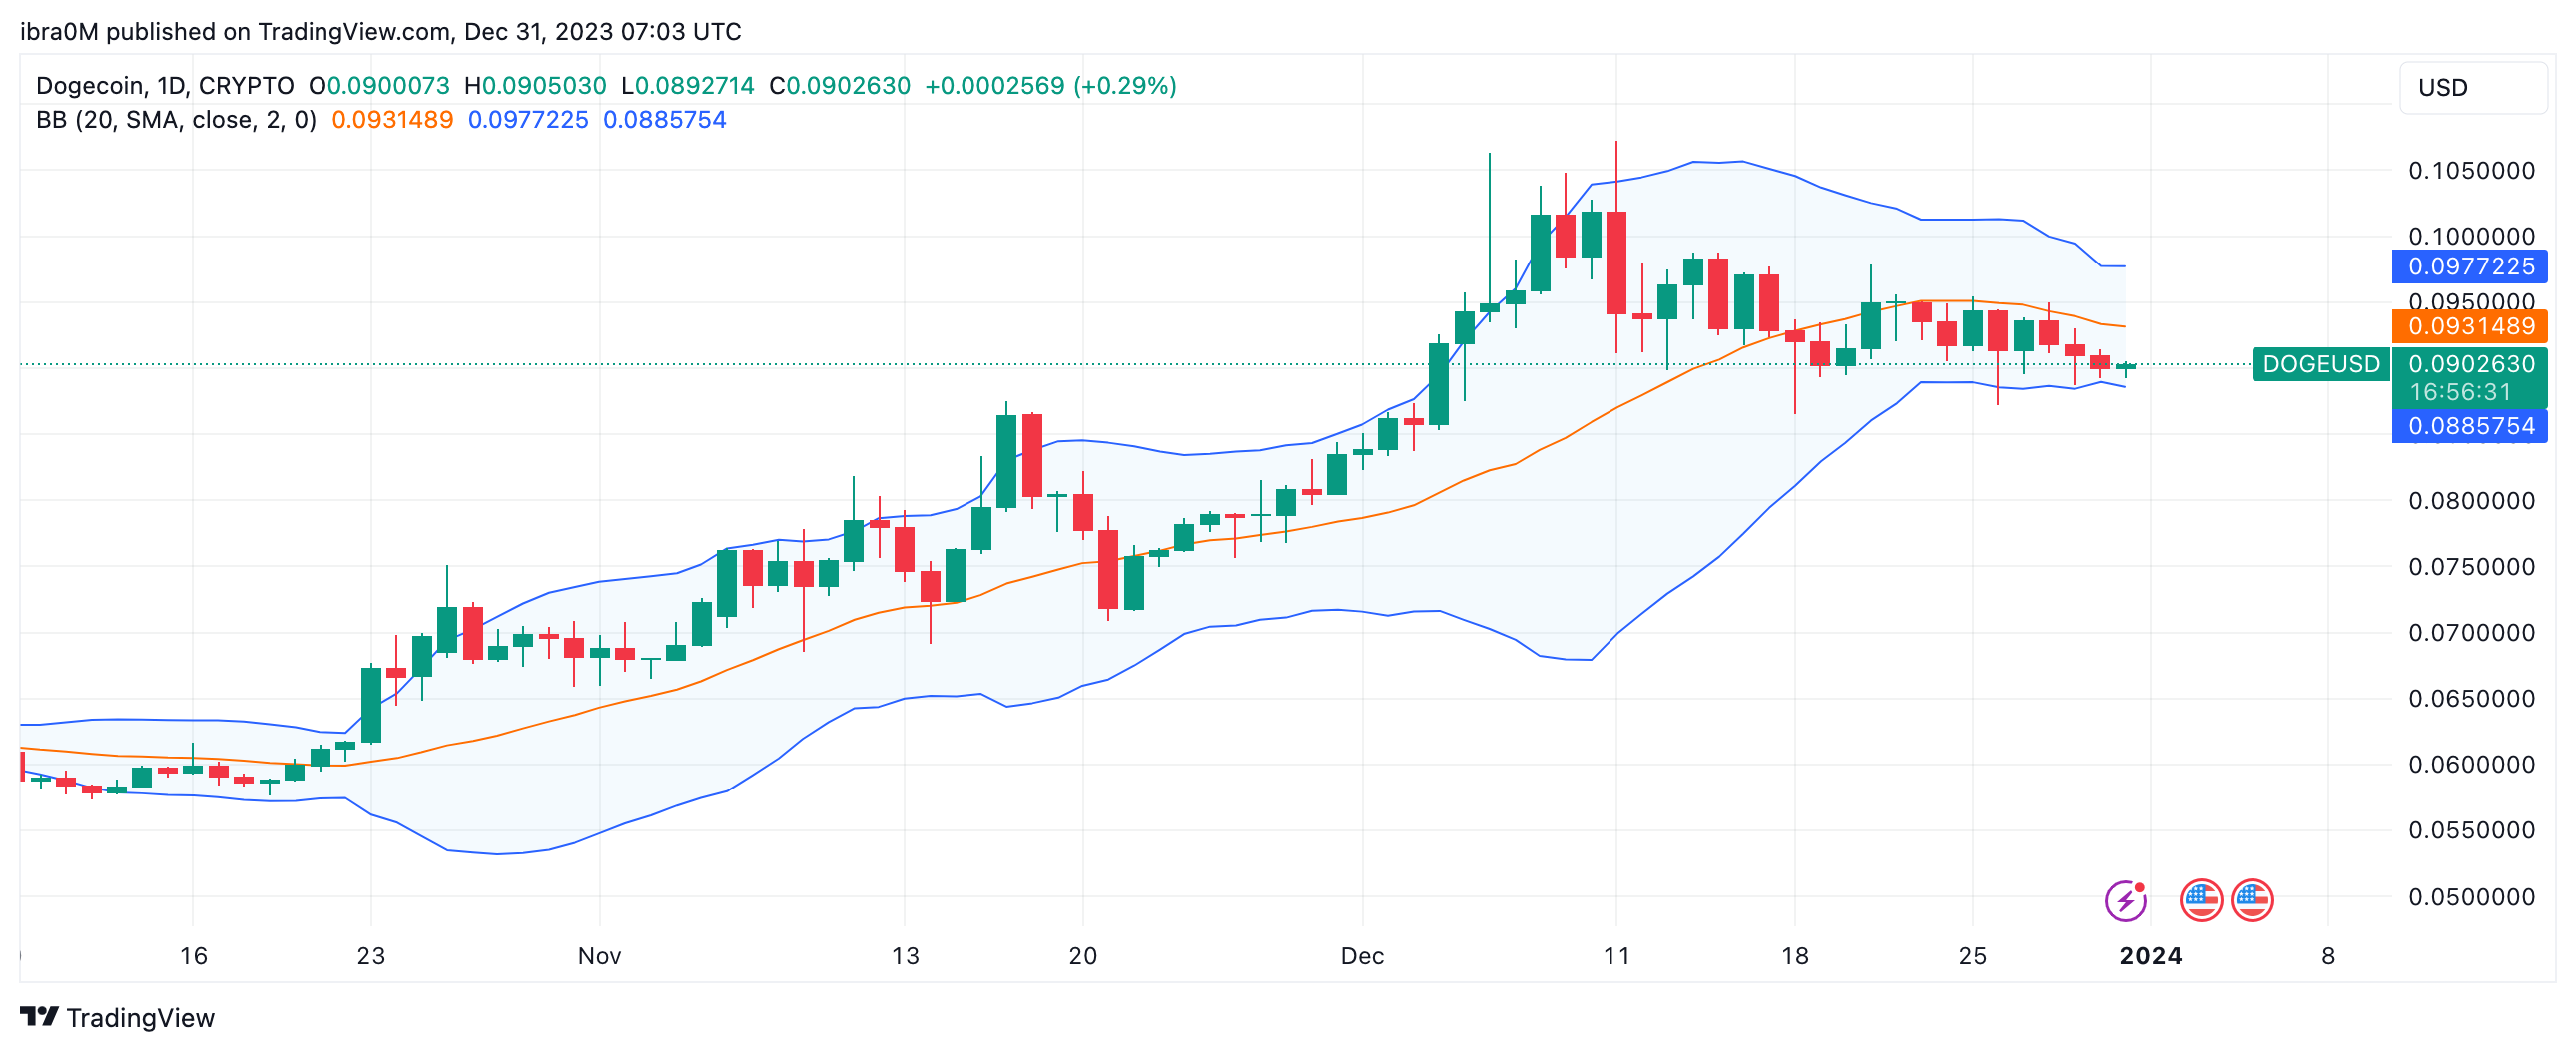Click the DOGEUSD price label tag
Image resolution: width=2576 pixels, height=1052 pixels.
click(x=2321, y=364)
